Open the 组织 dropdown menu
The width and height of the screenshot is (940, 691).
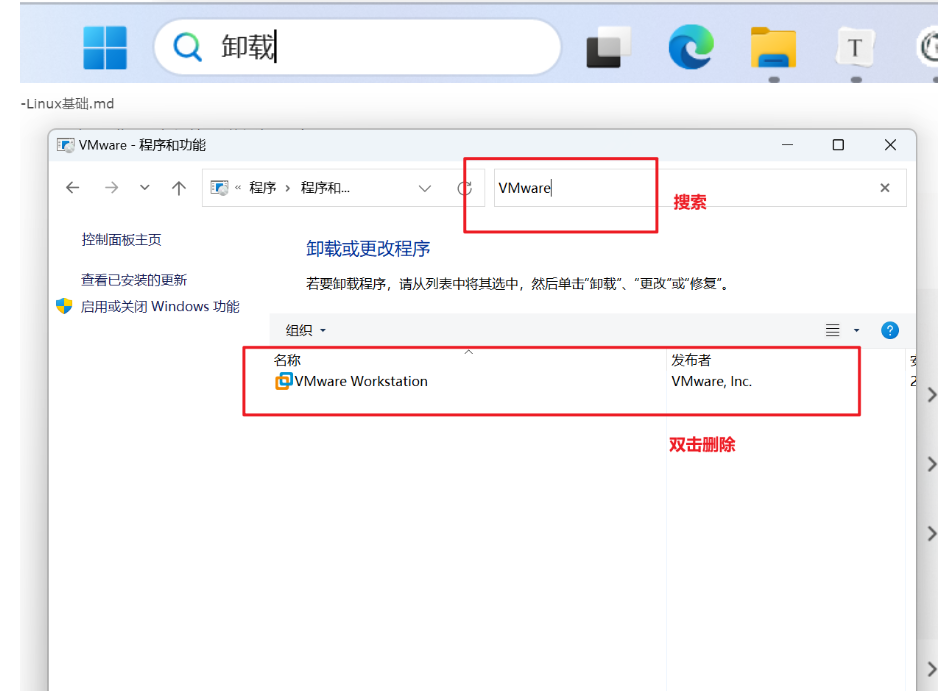306,330
